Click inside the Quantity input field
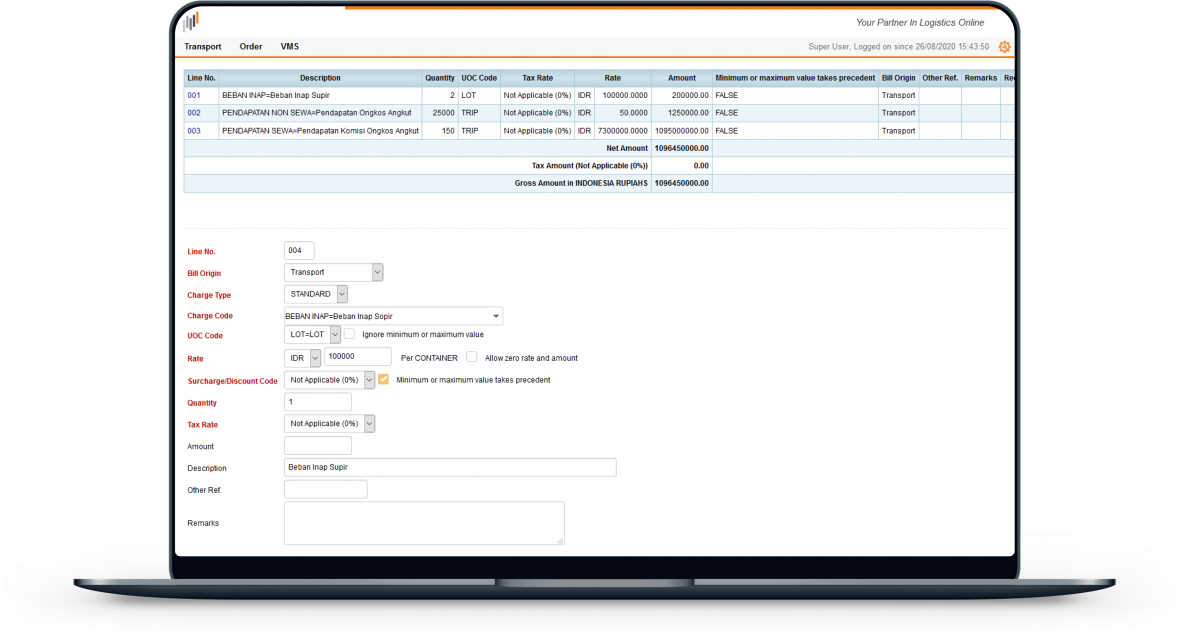1200x637 pixels. click(x=316, y=401)
